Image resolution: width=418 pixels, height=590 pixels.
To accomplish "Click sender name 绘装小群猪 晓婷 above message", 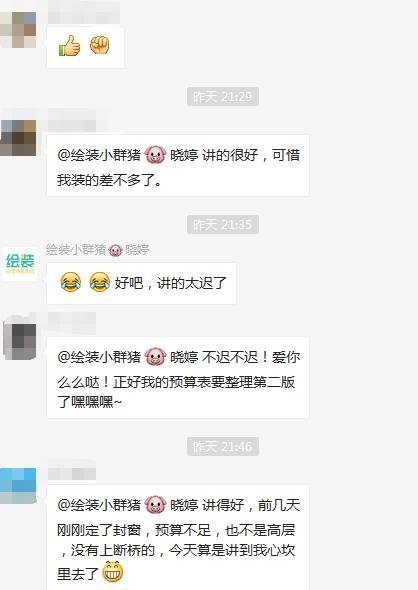I will coord(98,250).
